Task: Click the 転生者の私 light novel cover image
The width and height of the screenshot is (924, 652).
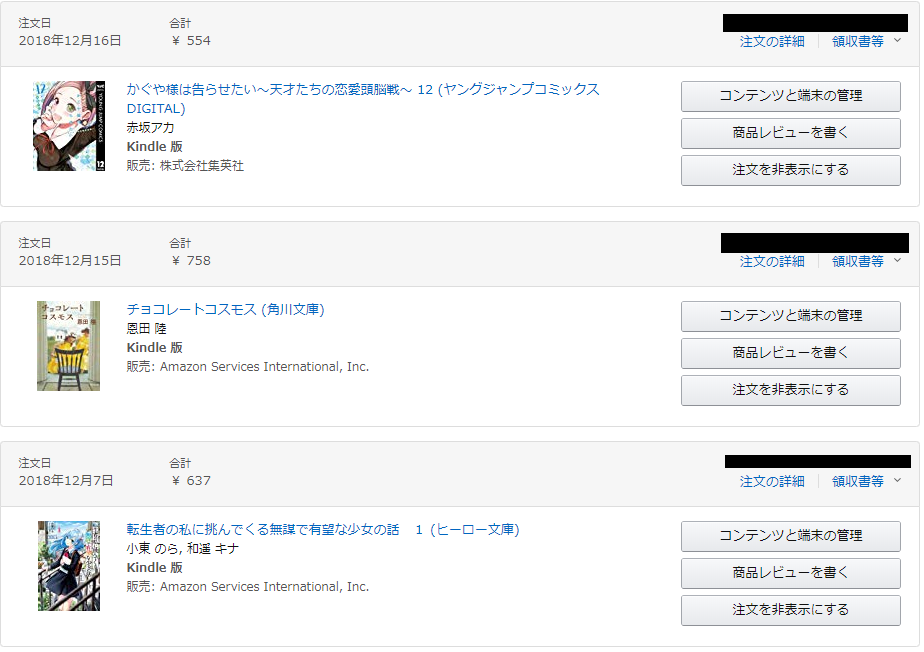Action: pyautogui.click(x=68, y=565)
